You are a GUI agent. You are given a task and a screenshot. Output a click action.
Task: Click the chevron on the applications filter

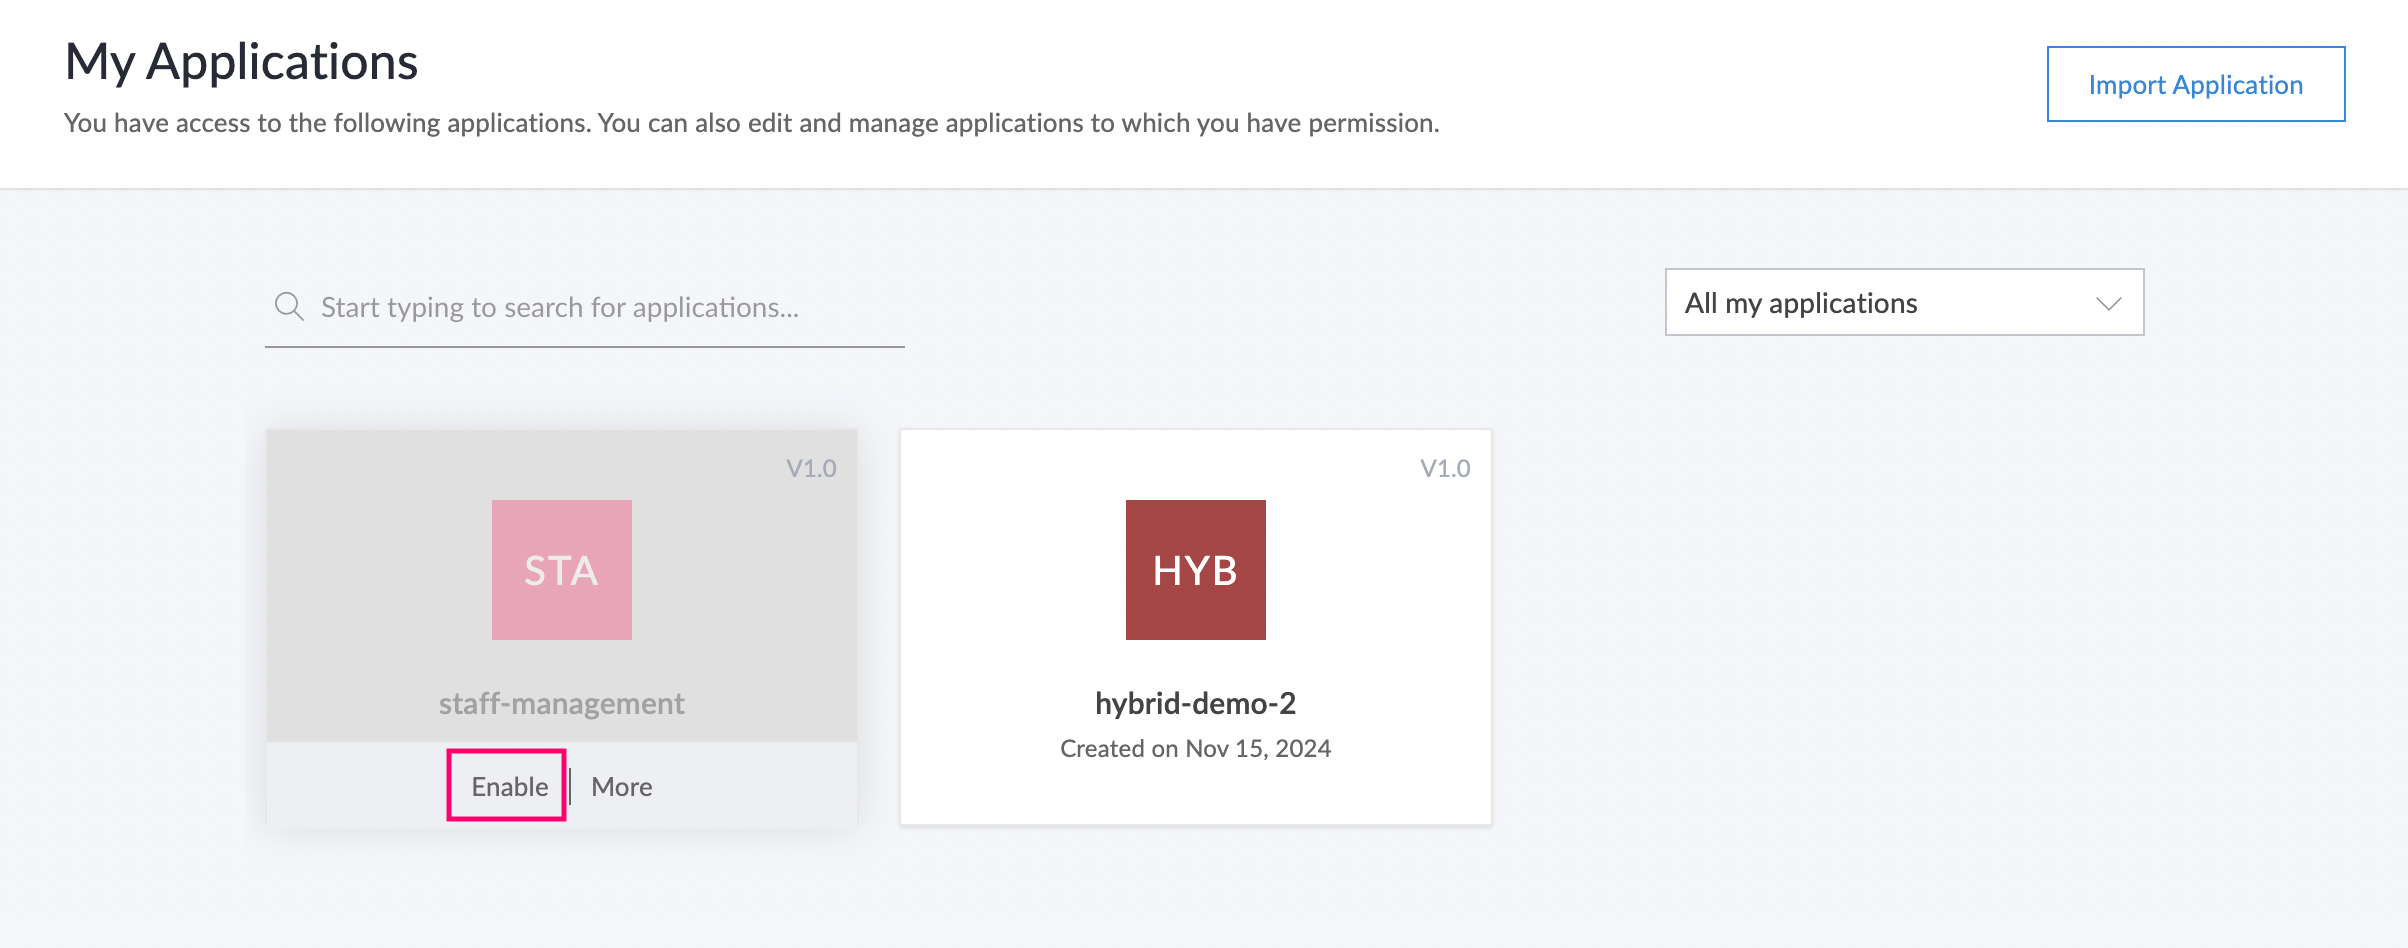pyautogui.click(x=2108, y=304)
